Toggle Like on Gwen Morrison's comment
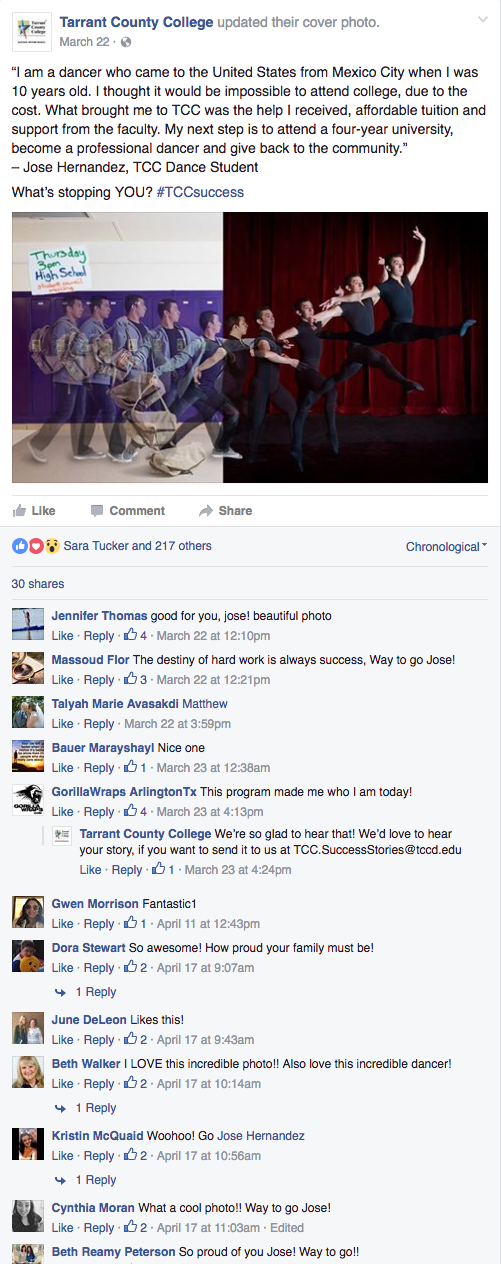This screenshot has height=1264, width=501. point(62,924)
